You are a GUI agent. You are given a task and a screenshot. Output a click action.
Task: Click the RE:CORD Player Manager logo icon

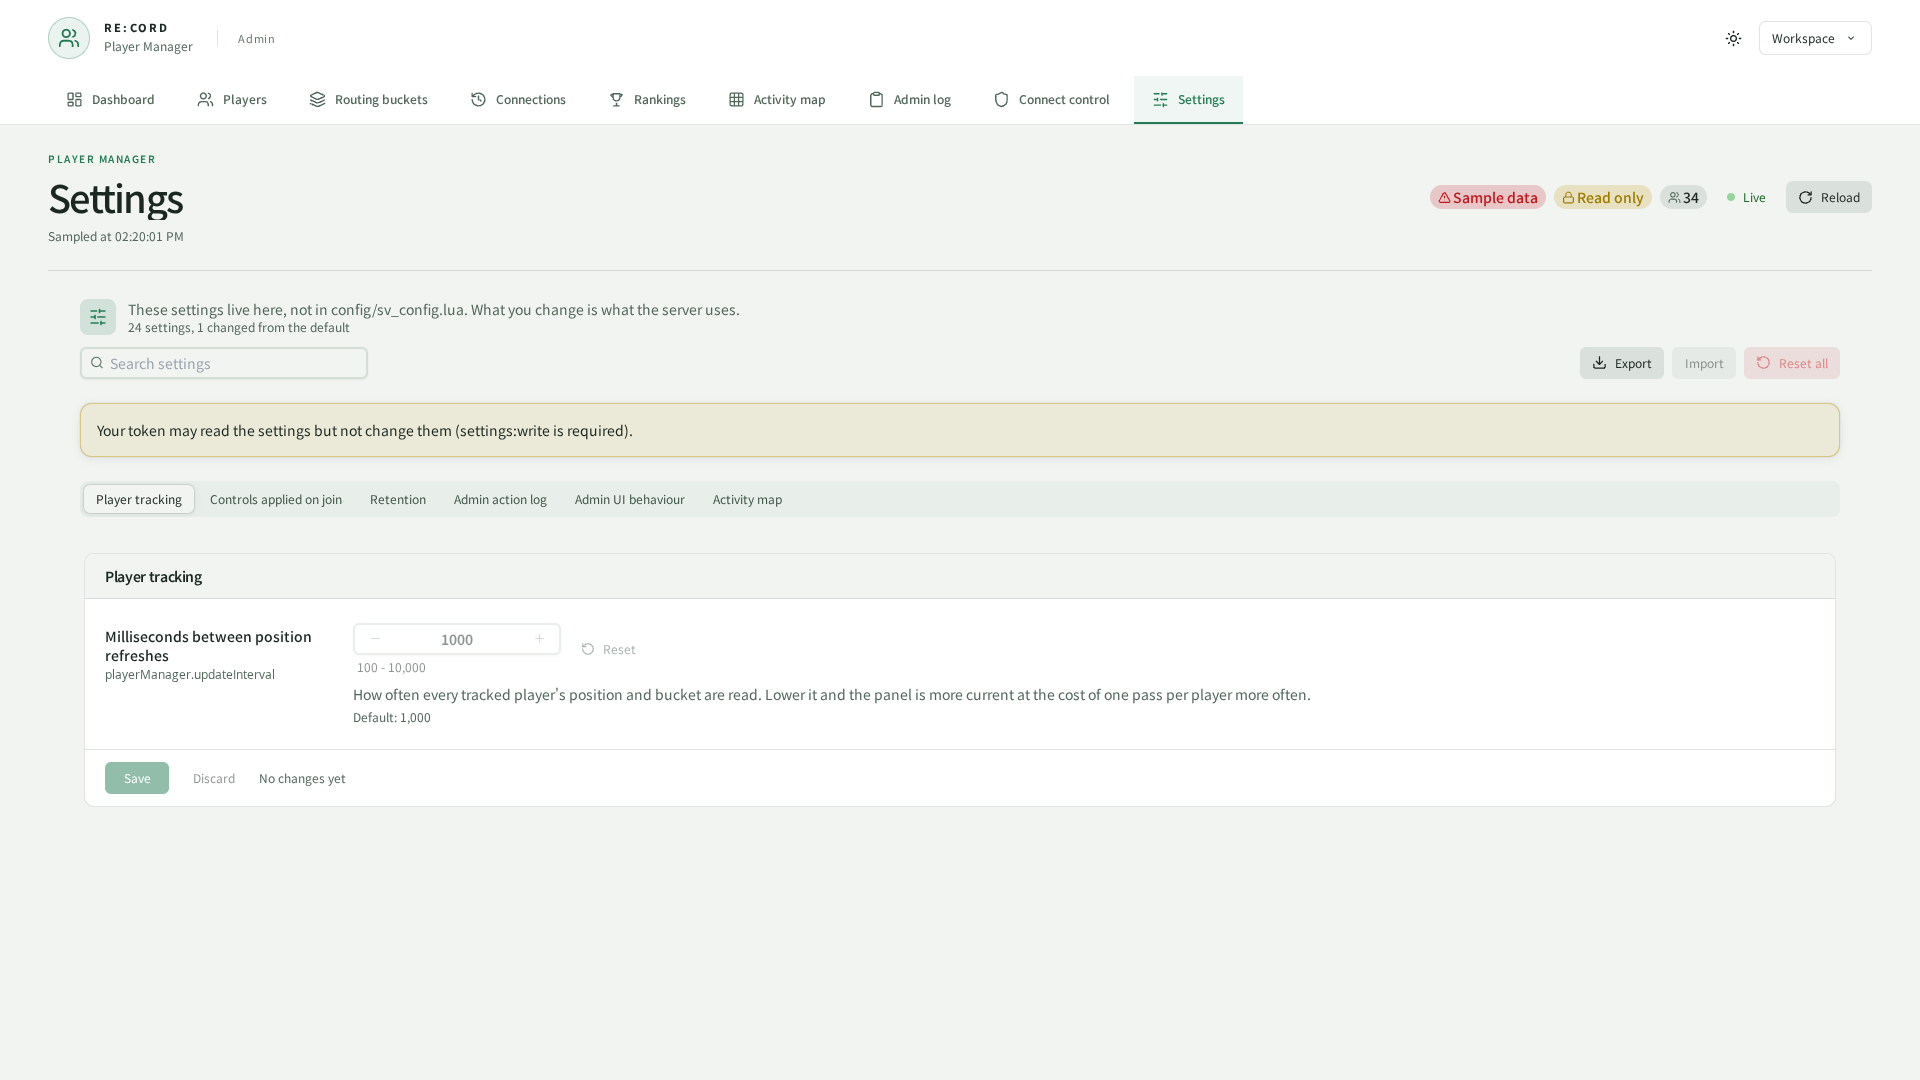[69, 38]
